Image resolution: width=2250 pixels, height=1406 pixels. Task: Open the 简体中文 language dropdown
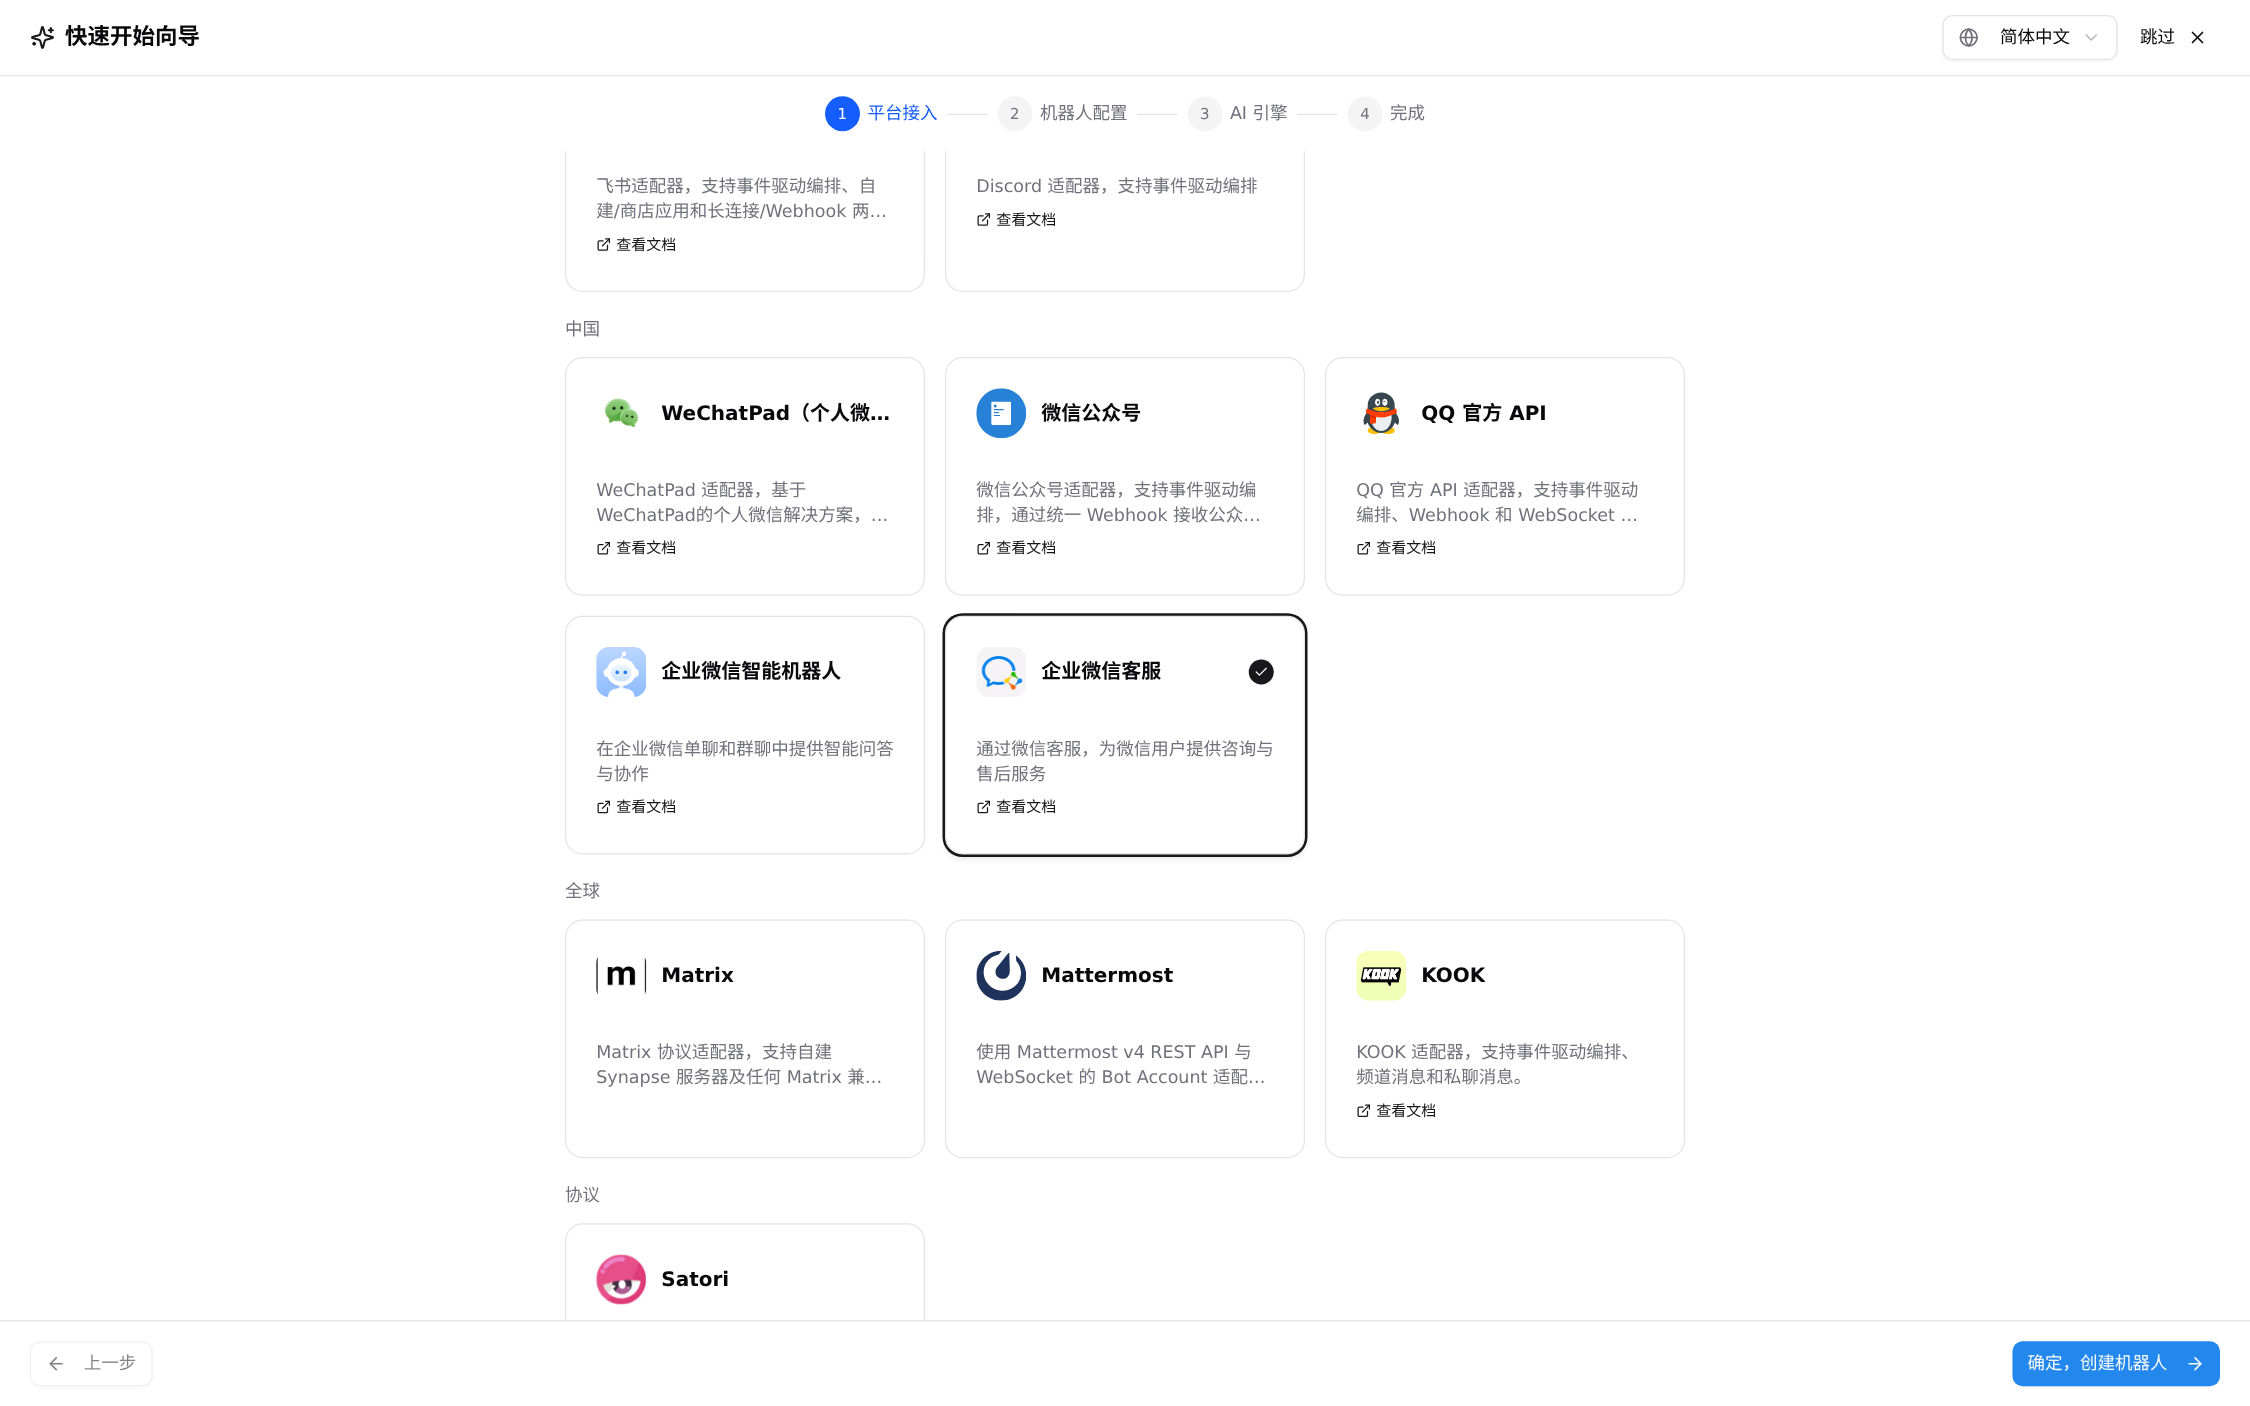2029,37
